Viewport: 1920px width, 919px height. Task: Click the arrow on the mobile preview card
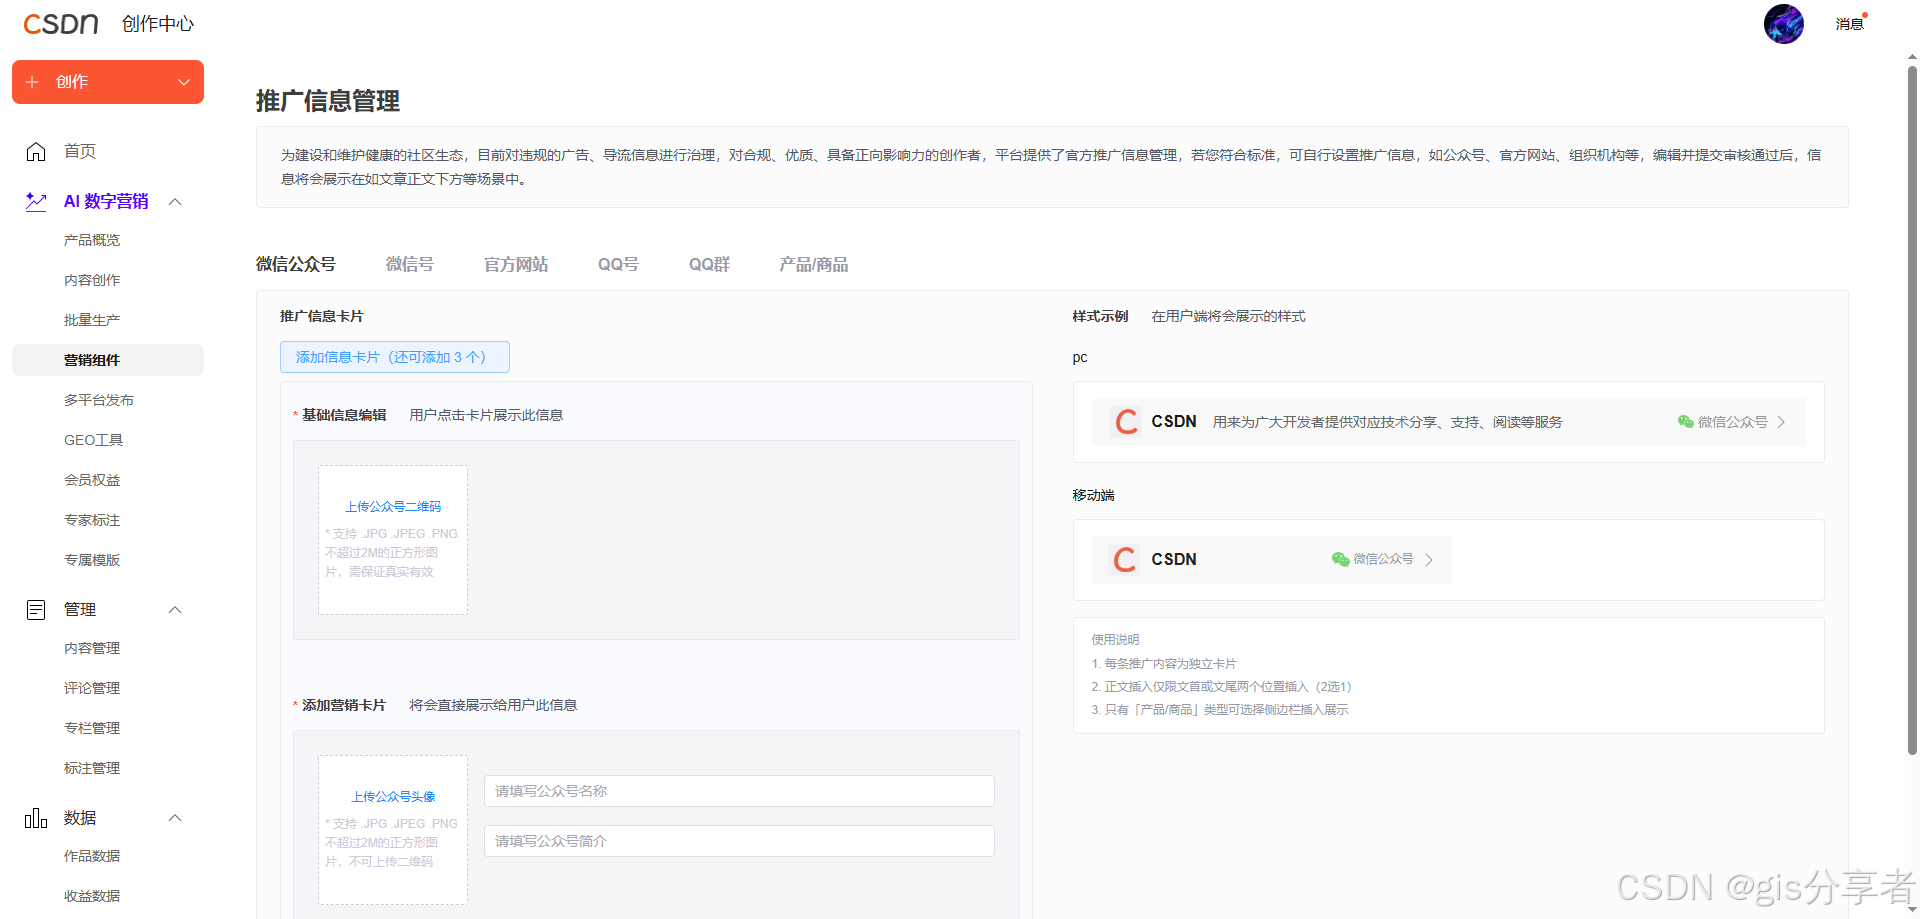click(x=1429, y=560)
